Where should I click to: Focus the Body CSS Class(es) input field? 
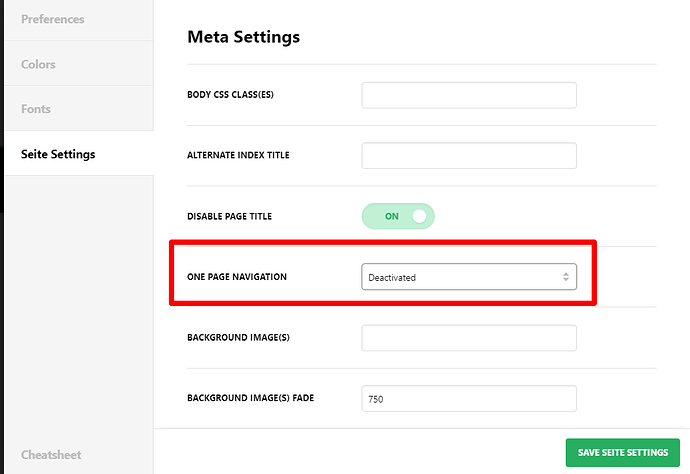[x=469, y=95]
